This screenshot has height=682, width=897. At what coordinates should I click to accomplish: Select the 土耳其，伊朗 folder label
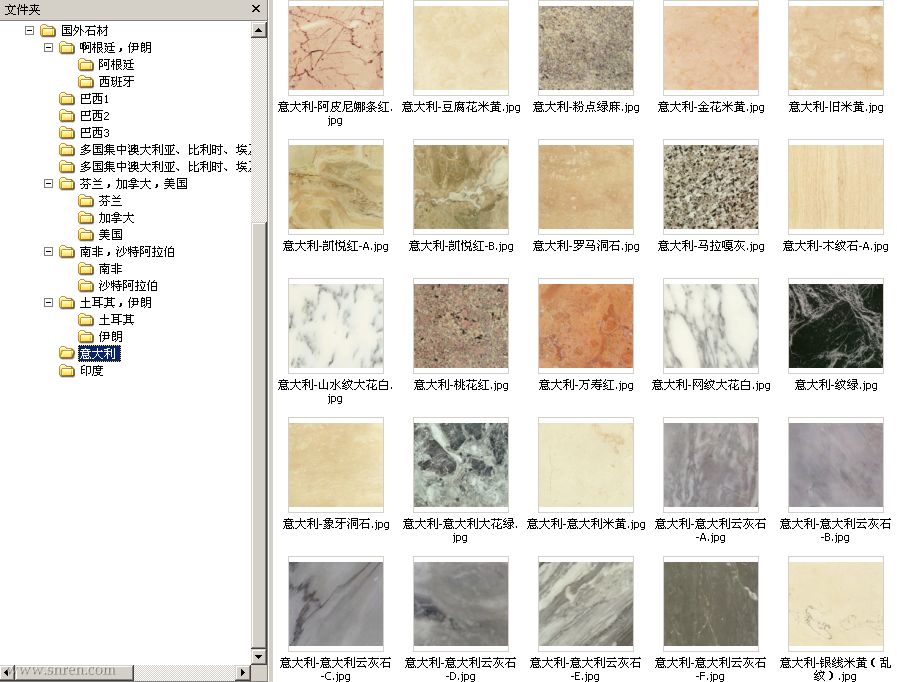click(x=116, y=303)
